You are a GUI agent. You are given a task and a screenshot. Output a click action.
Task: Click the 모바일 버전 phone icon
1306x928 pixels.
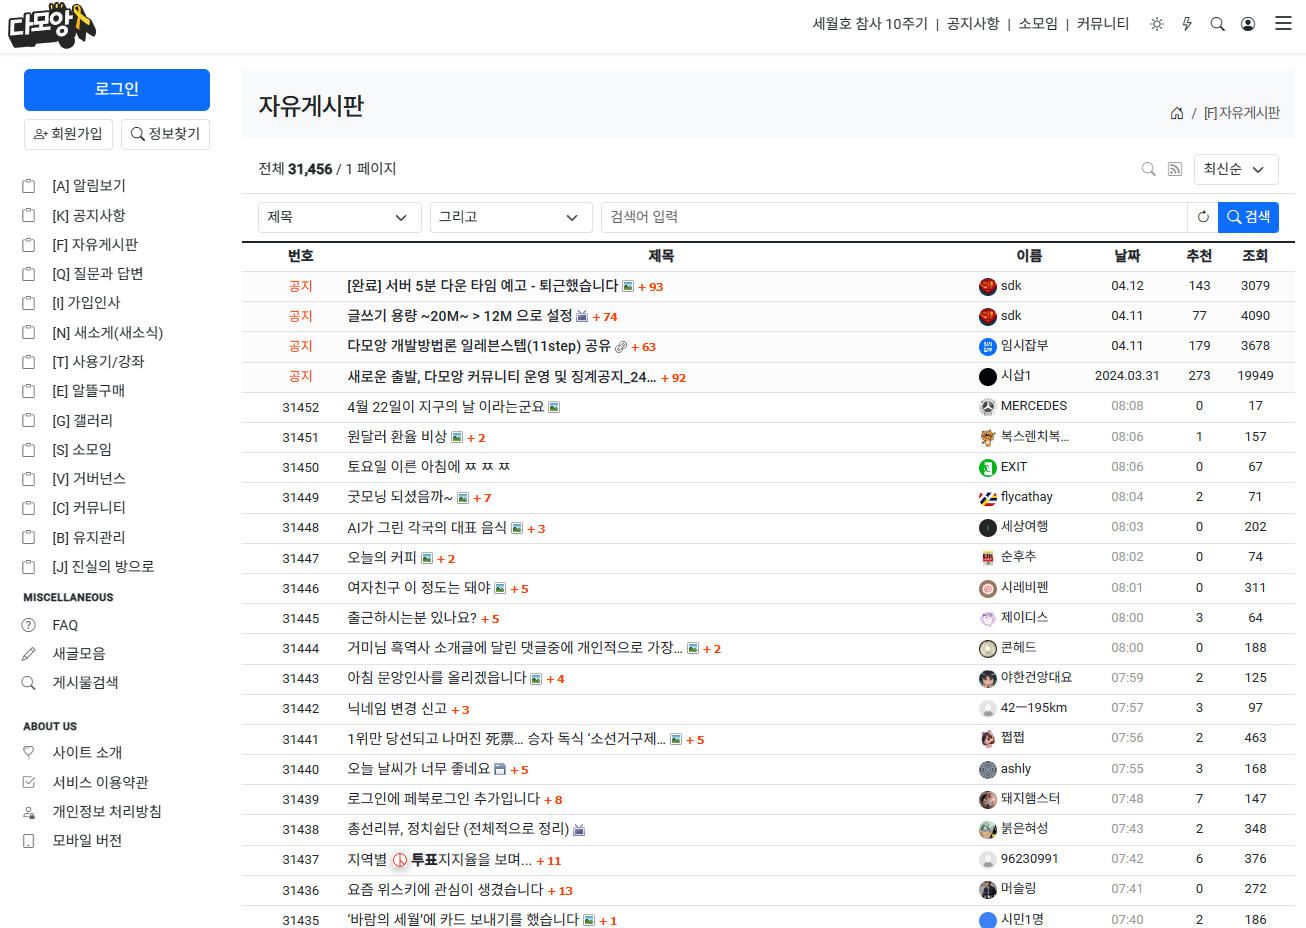[x=29, y=841]
